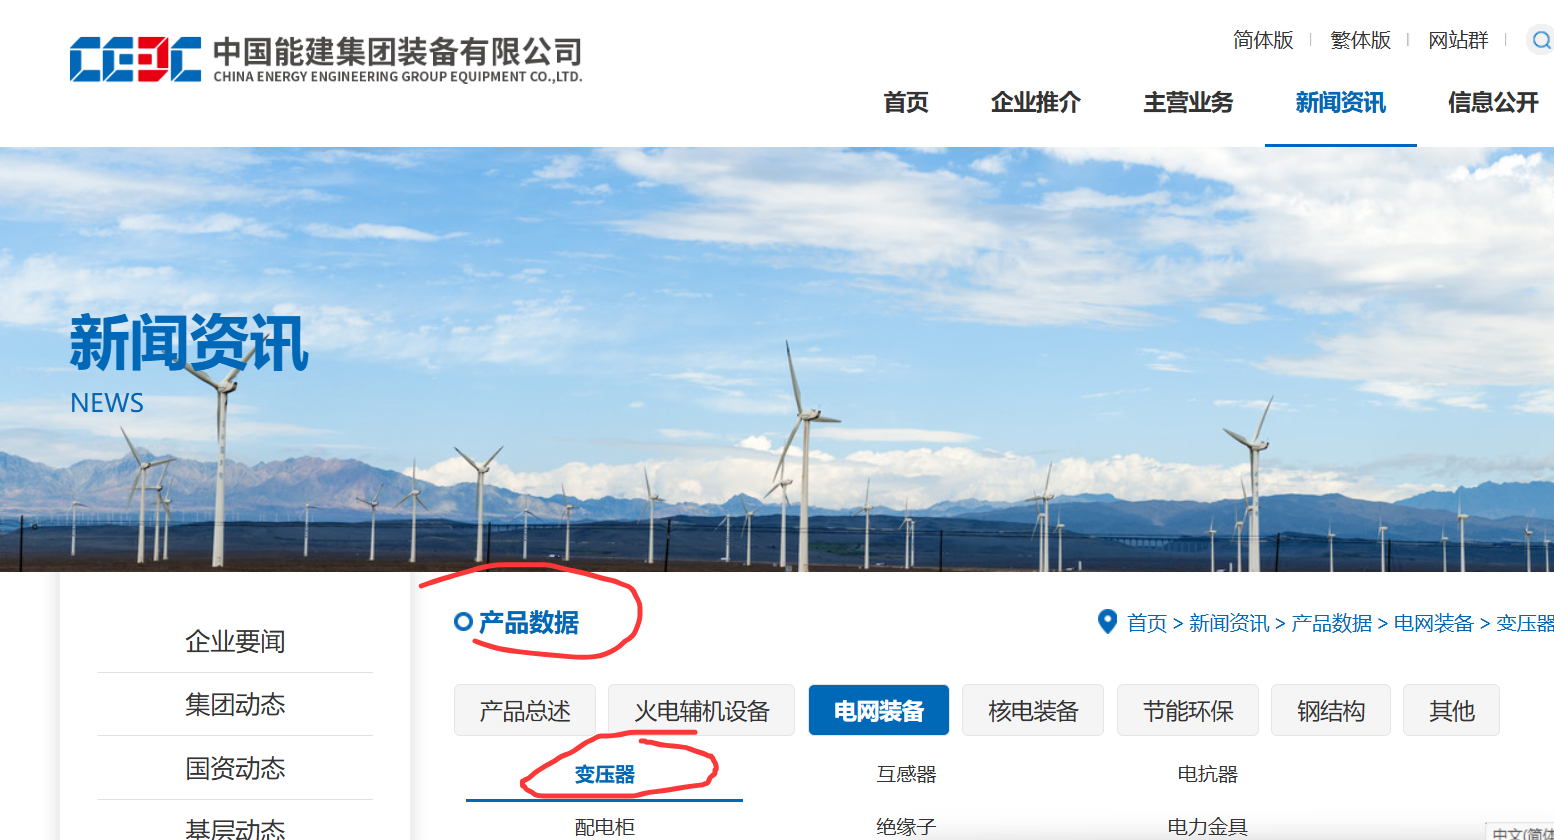Choose the 变压器 subcategory

(605, 774)
